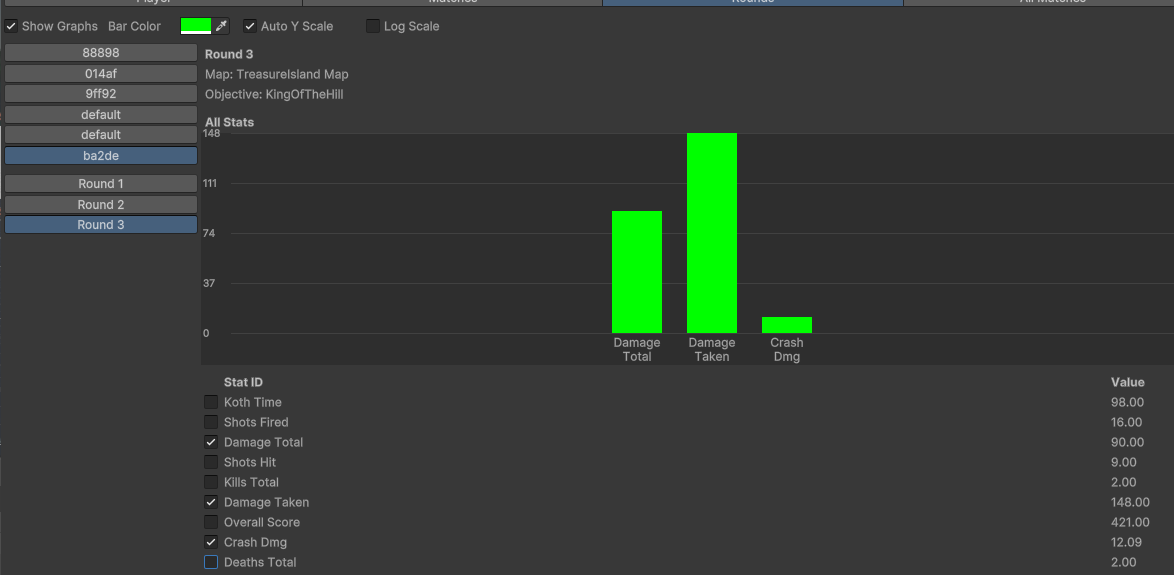The image size is (1174, 575).
Task: Switch to Round 2
Action: (101, 204)
